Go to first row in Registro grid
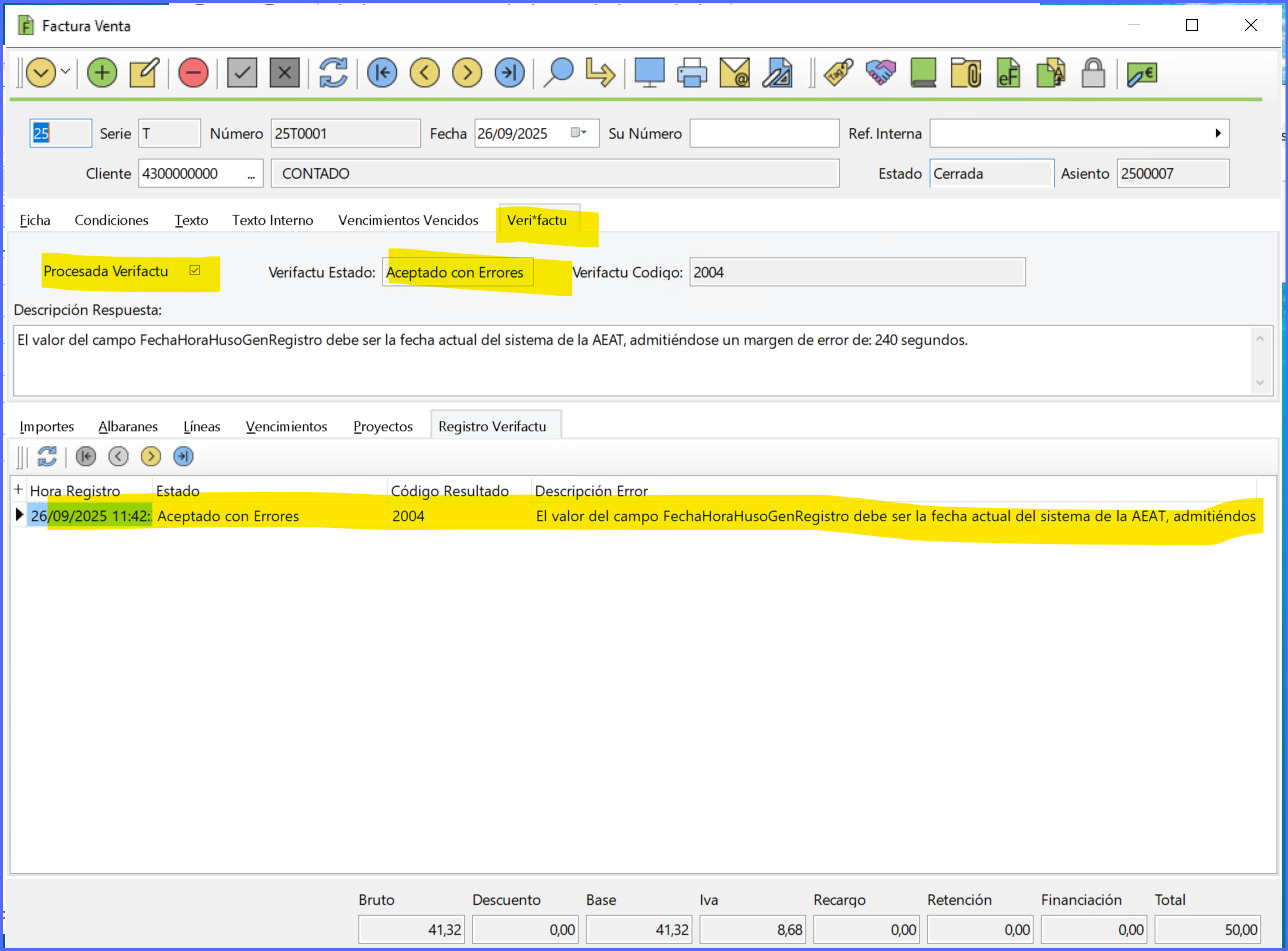 point(86,457)
